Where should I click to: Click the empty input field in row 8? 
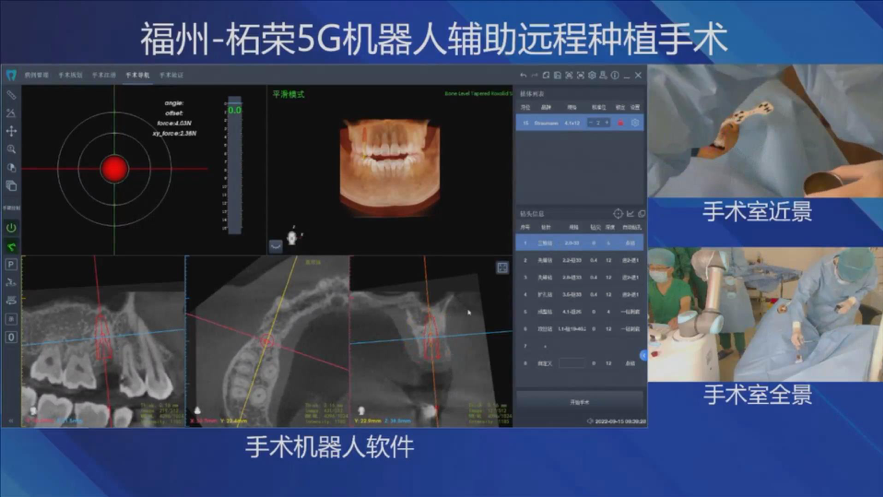572,364
